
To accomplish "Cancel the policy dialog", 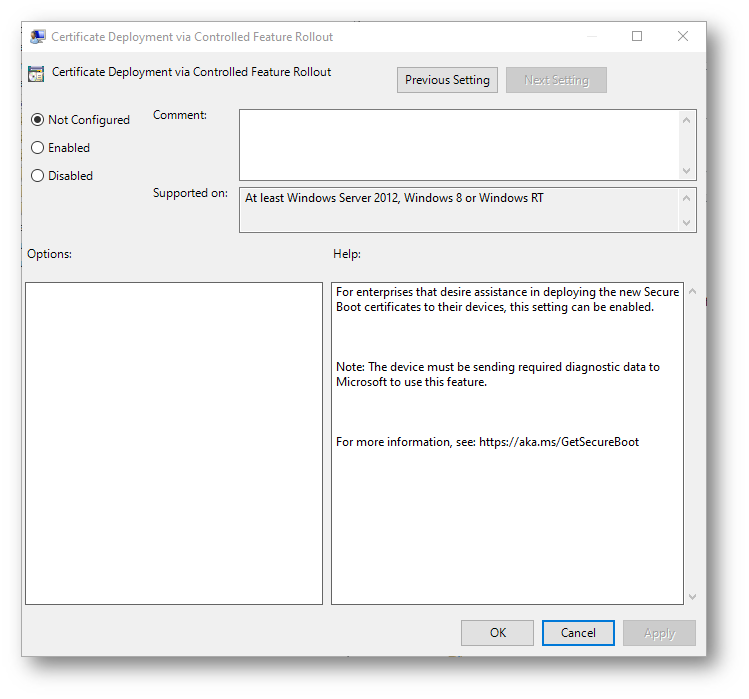I will click(578, 633).
